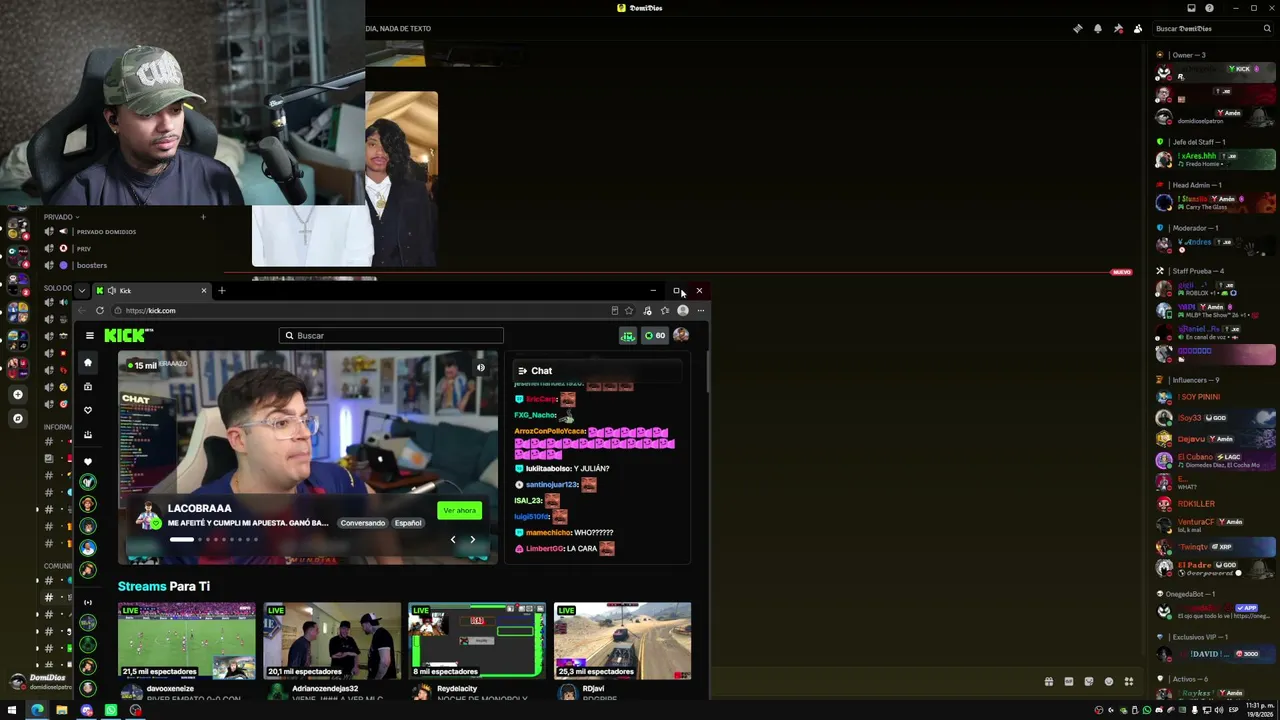Open the Windows Start menu
This screenshot has height=720, width=1280.
[x=12, y=711]
